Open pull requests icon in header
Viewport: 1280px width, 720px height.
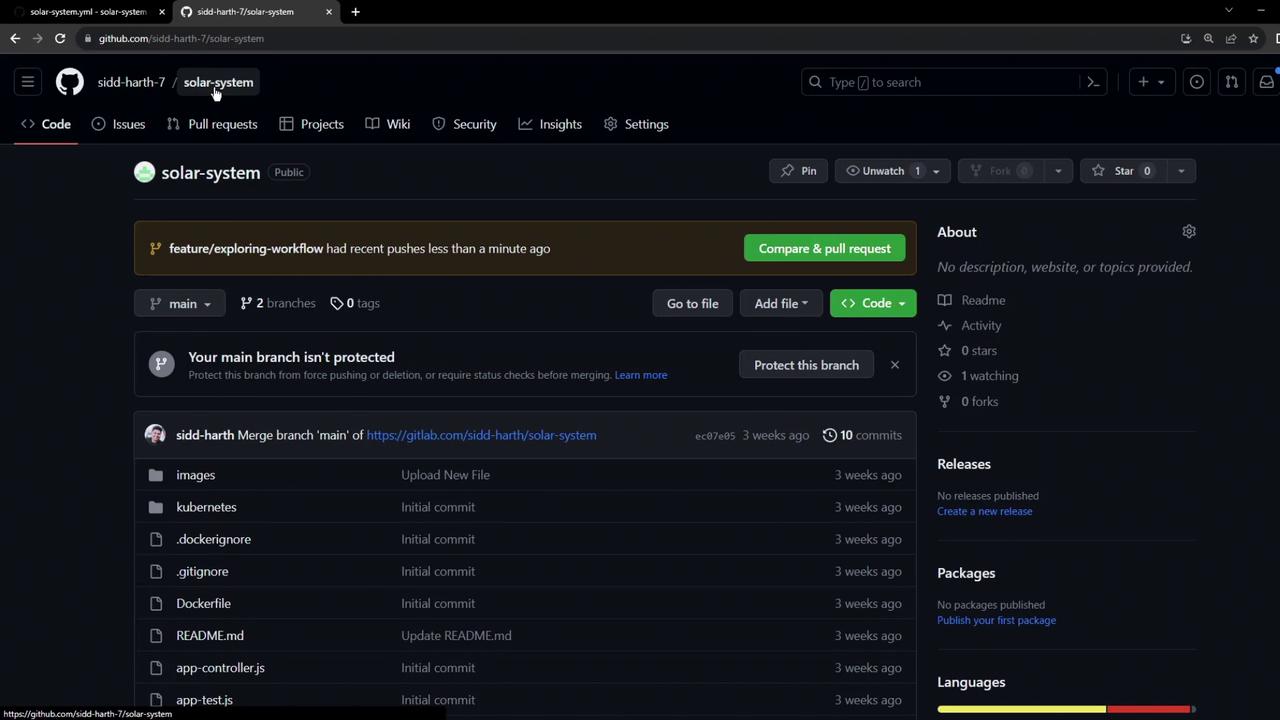coord(1232,82)
